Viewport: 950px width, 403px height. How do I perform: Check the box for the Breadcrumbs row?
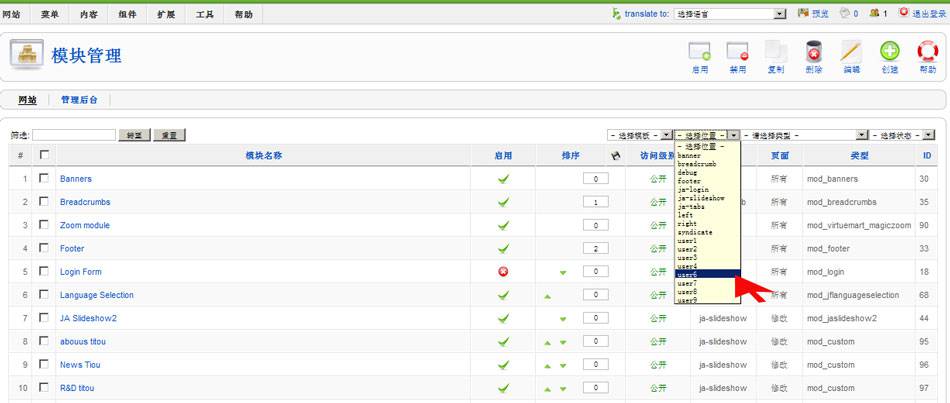pos(44,201)
